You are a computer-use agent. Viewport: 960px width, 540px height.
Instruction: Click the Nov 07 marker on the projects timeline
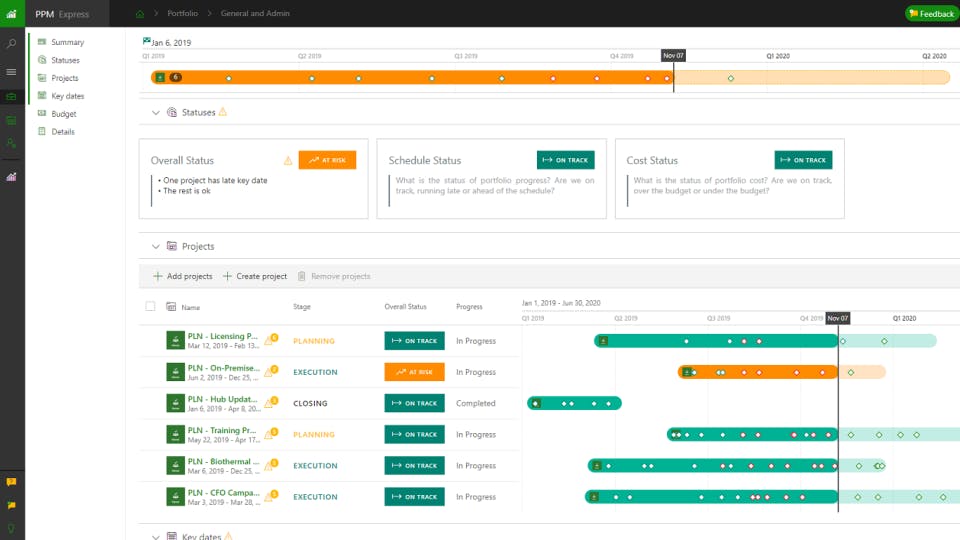[838, 318]
